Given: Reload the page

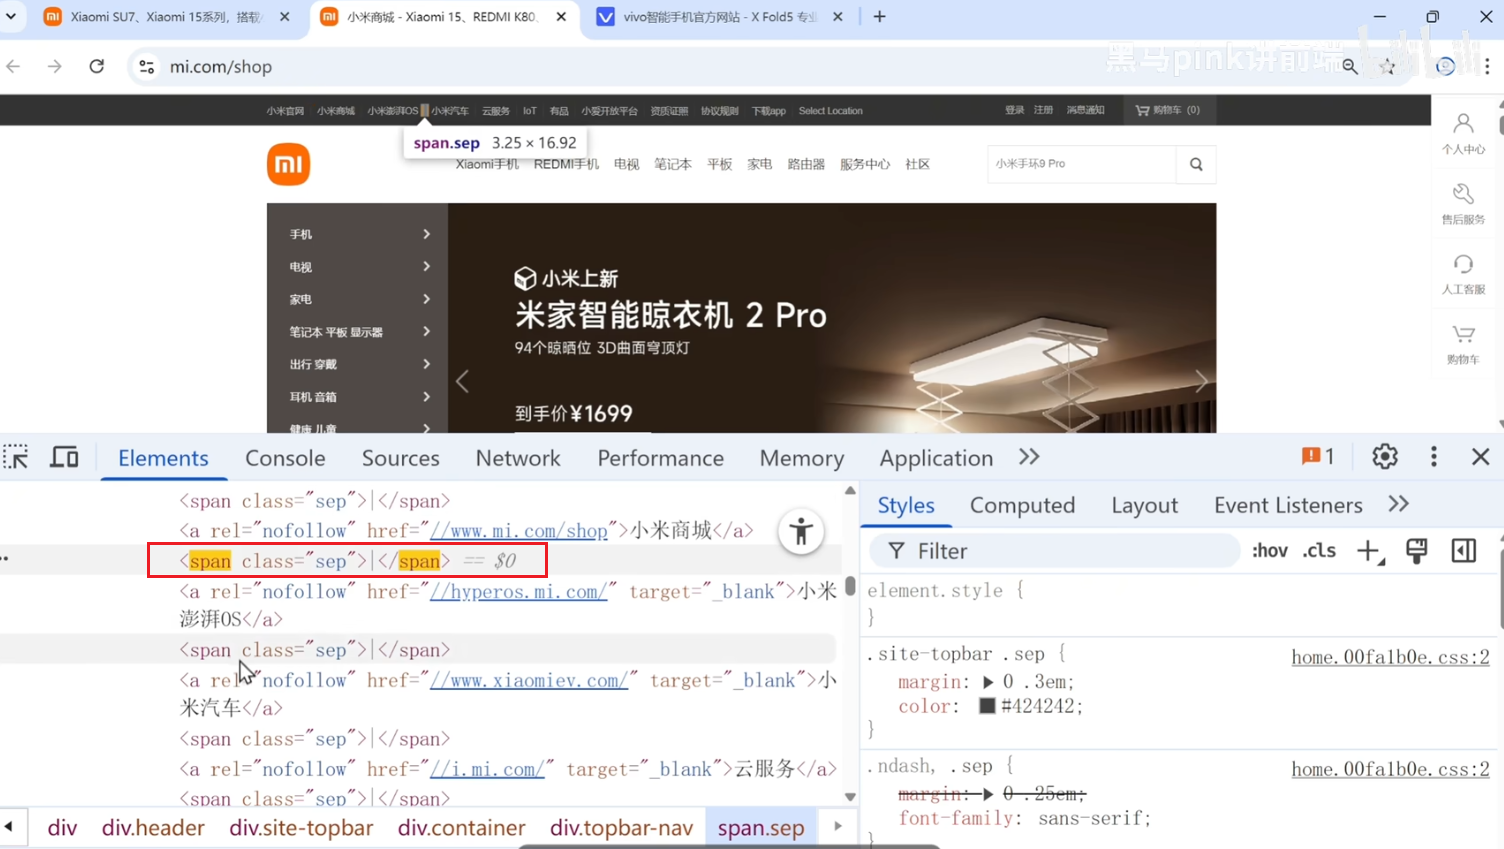Looking at the screenshot, I should pyautogui.click(x=97, y=66).
